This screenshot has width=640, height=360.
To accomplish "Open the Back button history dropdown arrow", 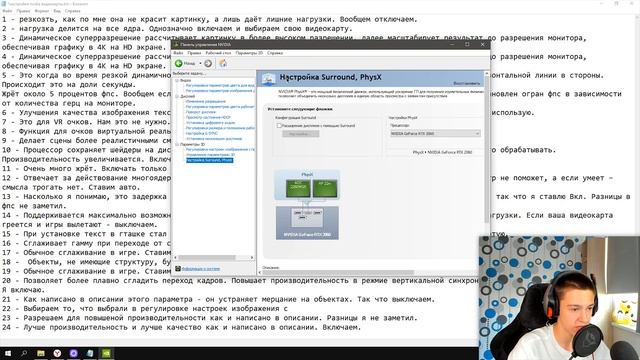I will click(200, 63).
